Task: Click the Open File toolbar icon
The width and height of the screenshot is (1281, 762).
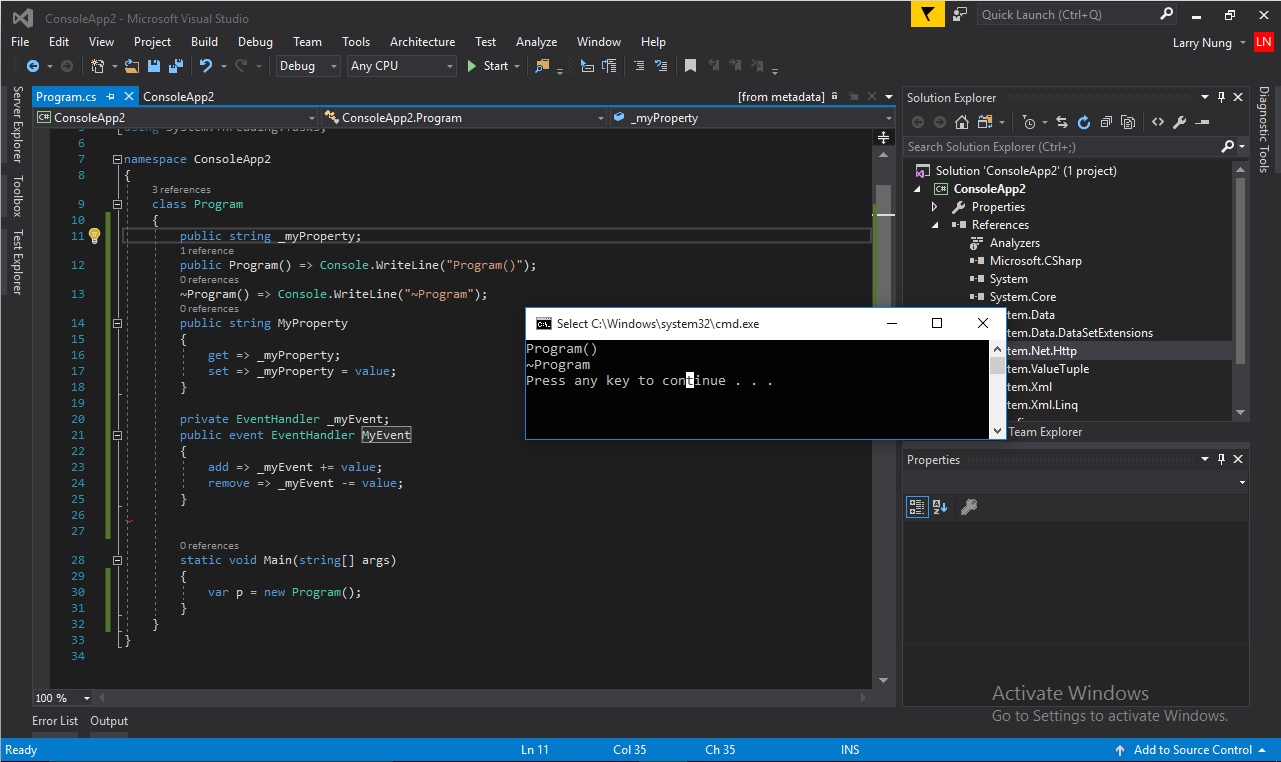Action: (131, 66)
